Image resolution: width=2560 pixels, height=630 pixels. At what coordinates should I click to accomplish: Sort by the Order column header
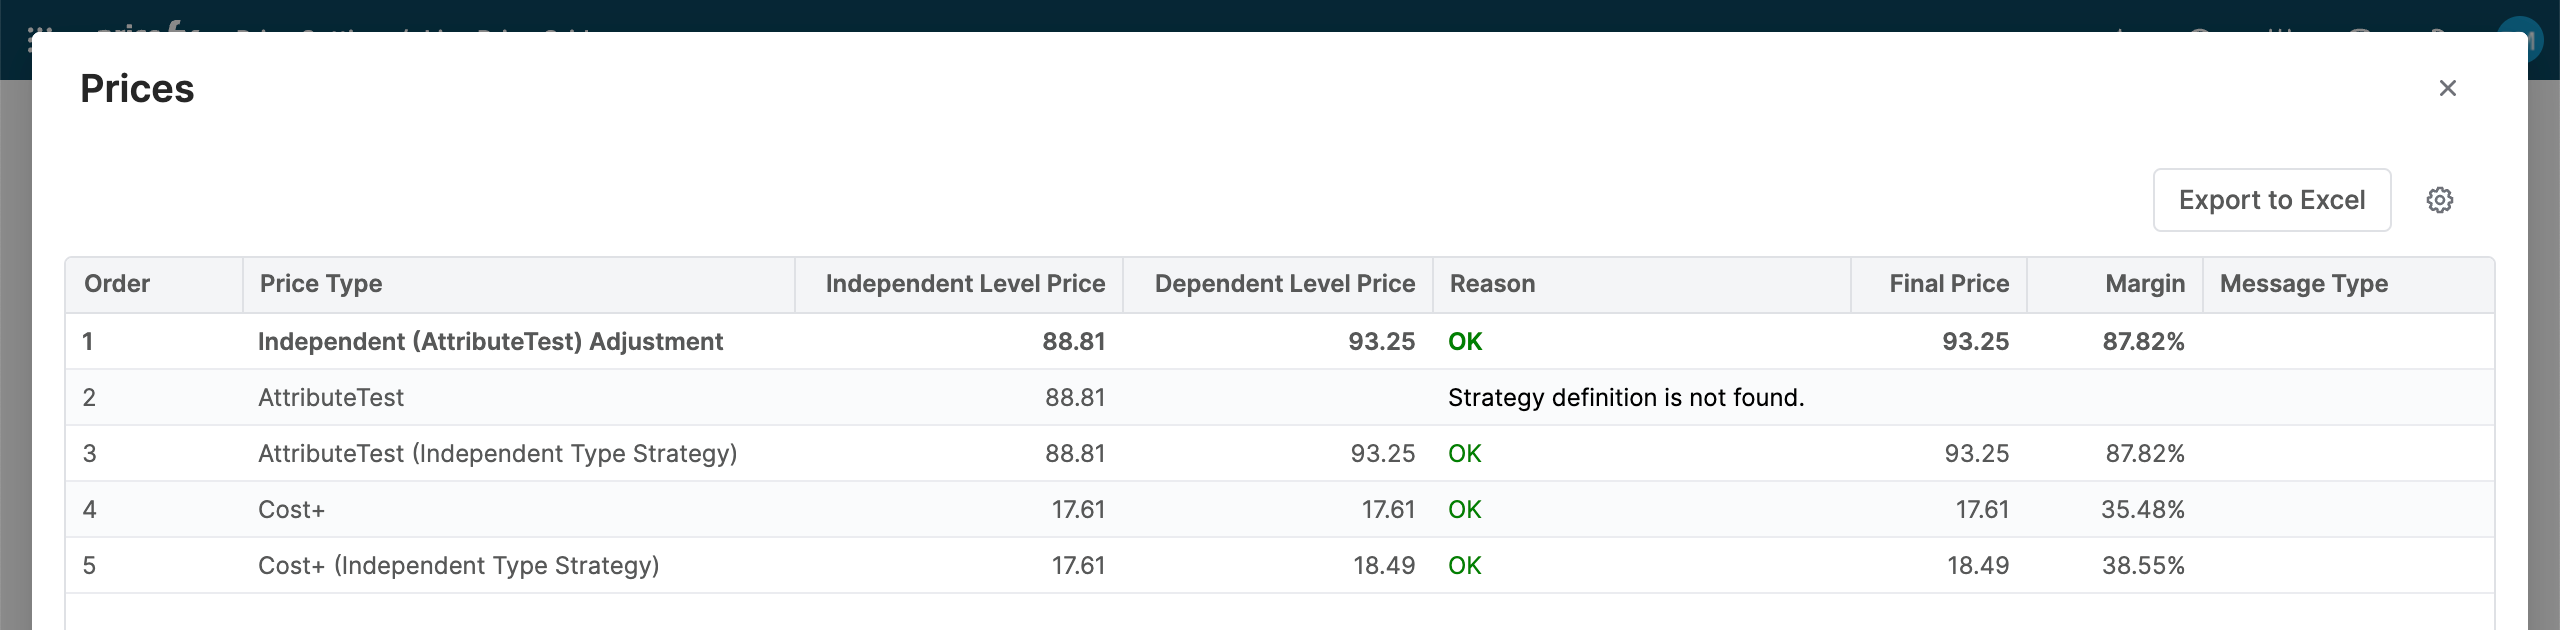click(117, 284)
